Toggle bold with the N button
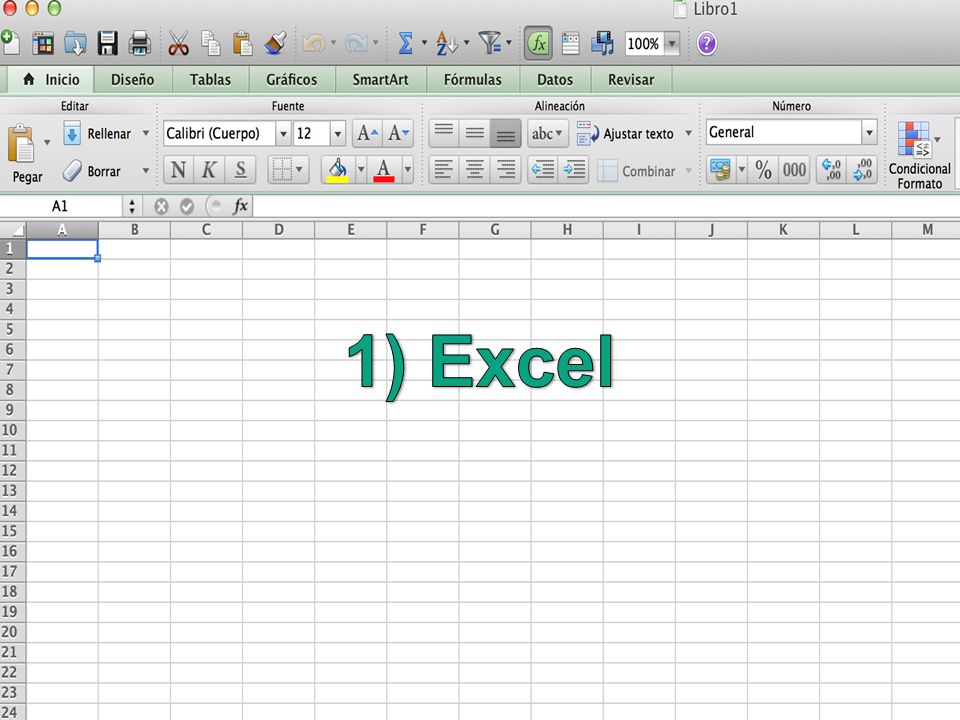Viewport: 960px width, 720px height. click(179, 170)
